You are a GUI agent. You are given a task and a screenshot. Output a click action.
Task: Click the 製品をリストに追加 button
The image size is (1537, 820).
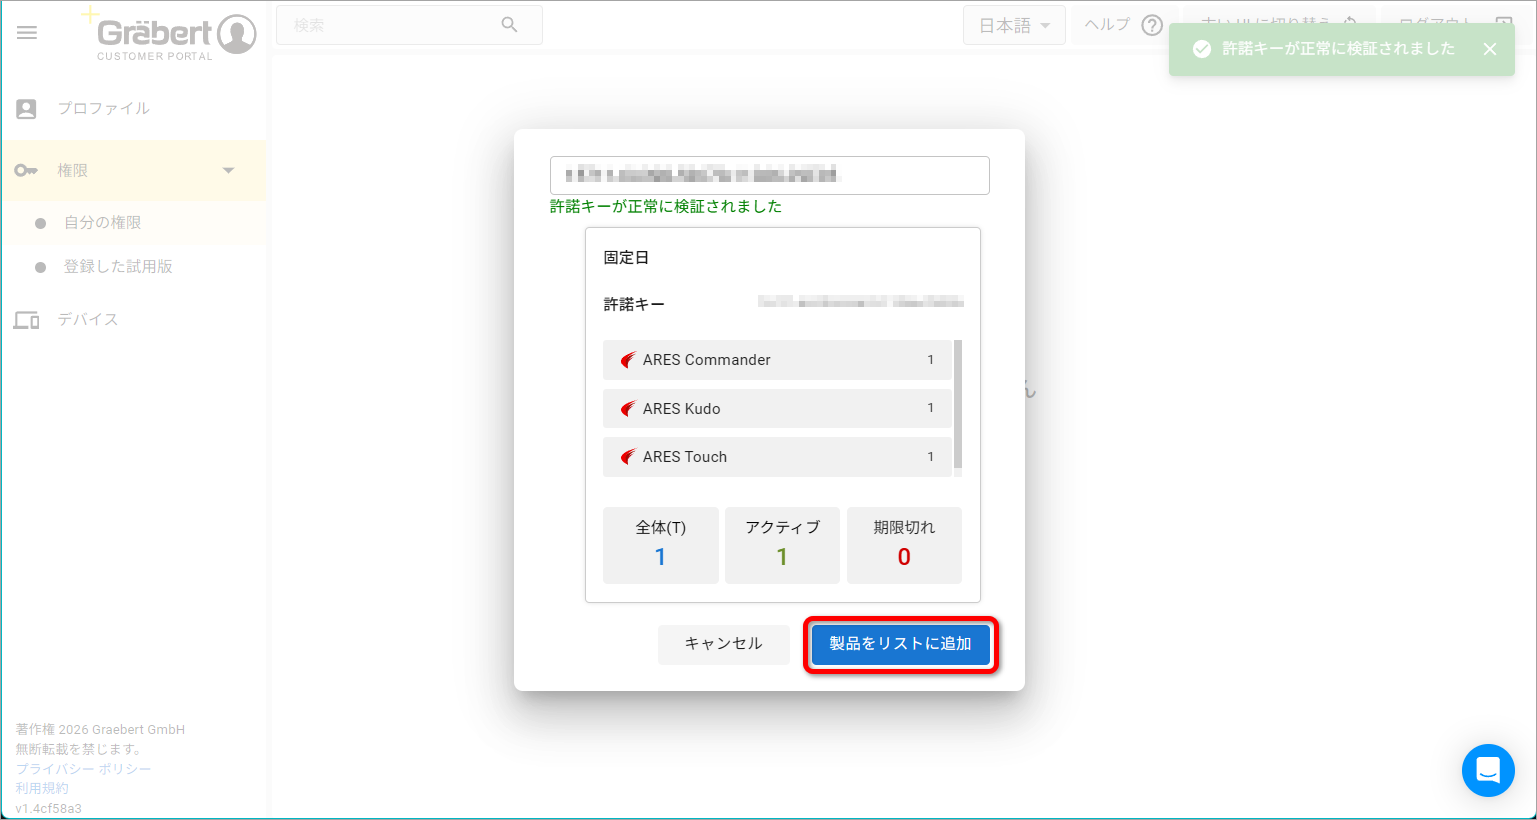pos(901,644)
